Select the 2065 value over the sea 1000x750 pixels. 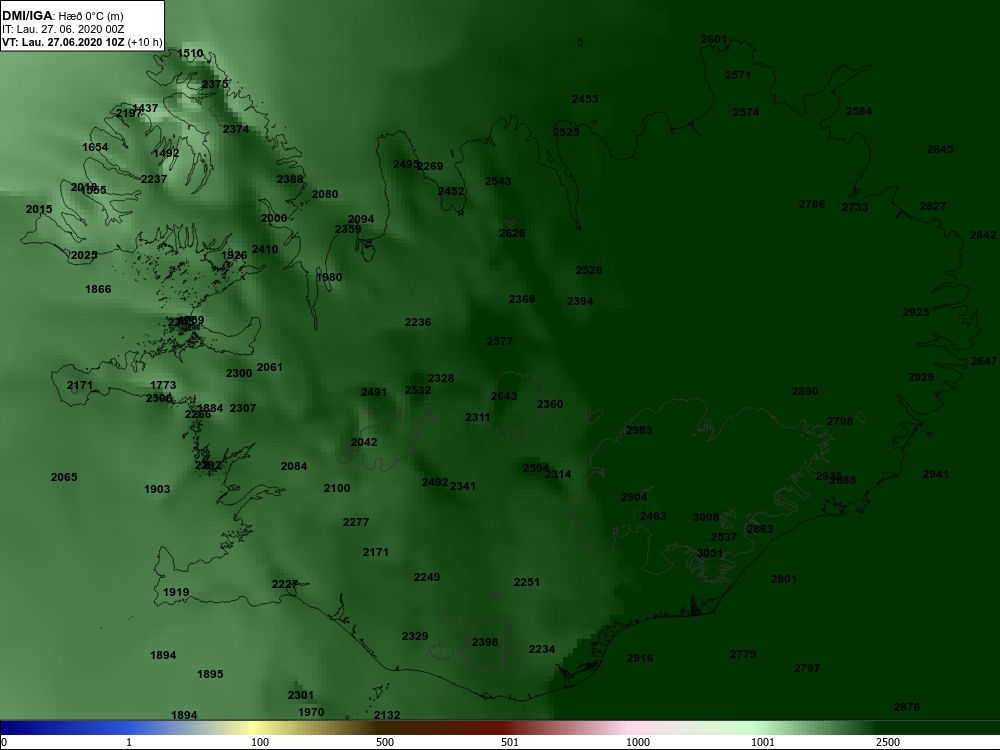[x=64, y=478]
